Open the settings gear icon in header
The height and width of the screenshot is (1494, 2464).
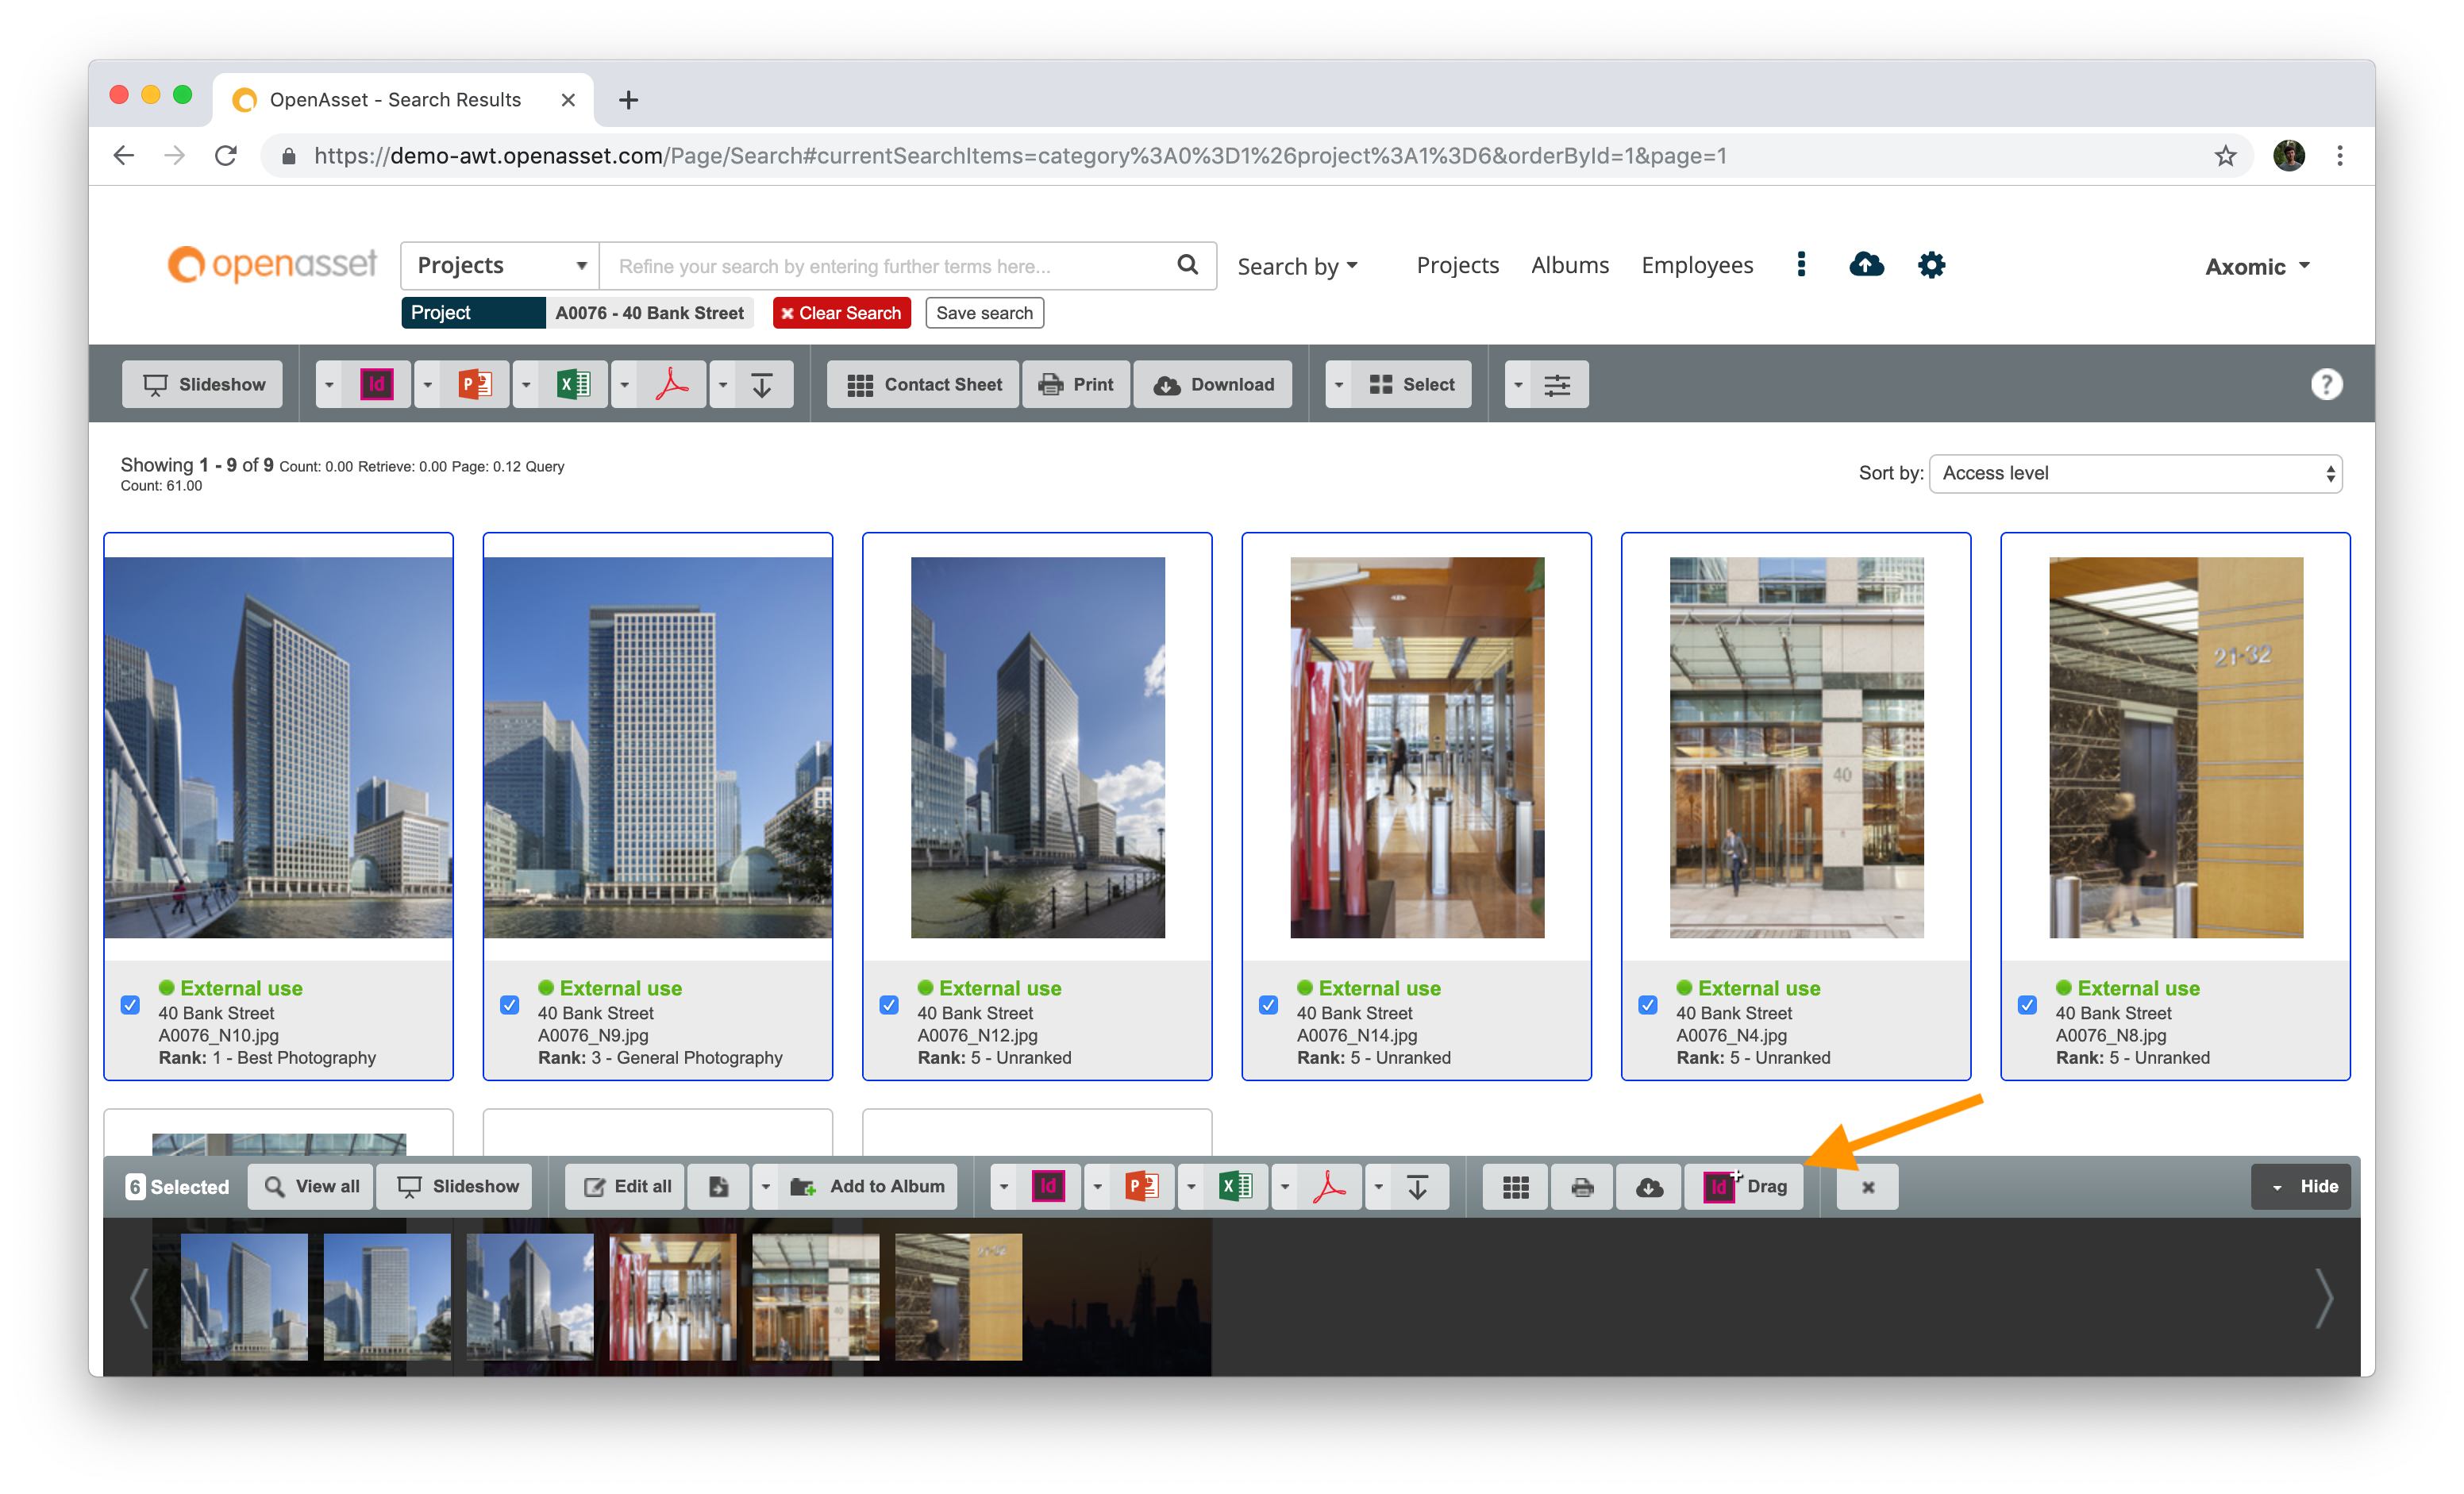click(1931, 265)
